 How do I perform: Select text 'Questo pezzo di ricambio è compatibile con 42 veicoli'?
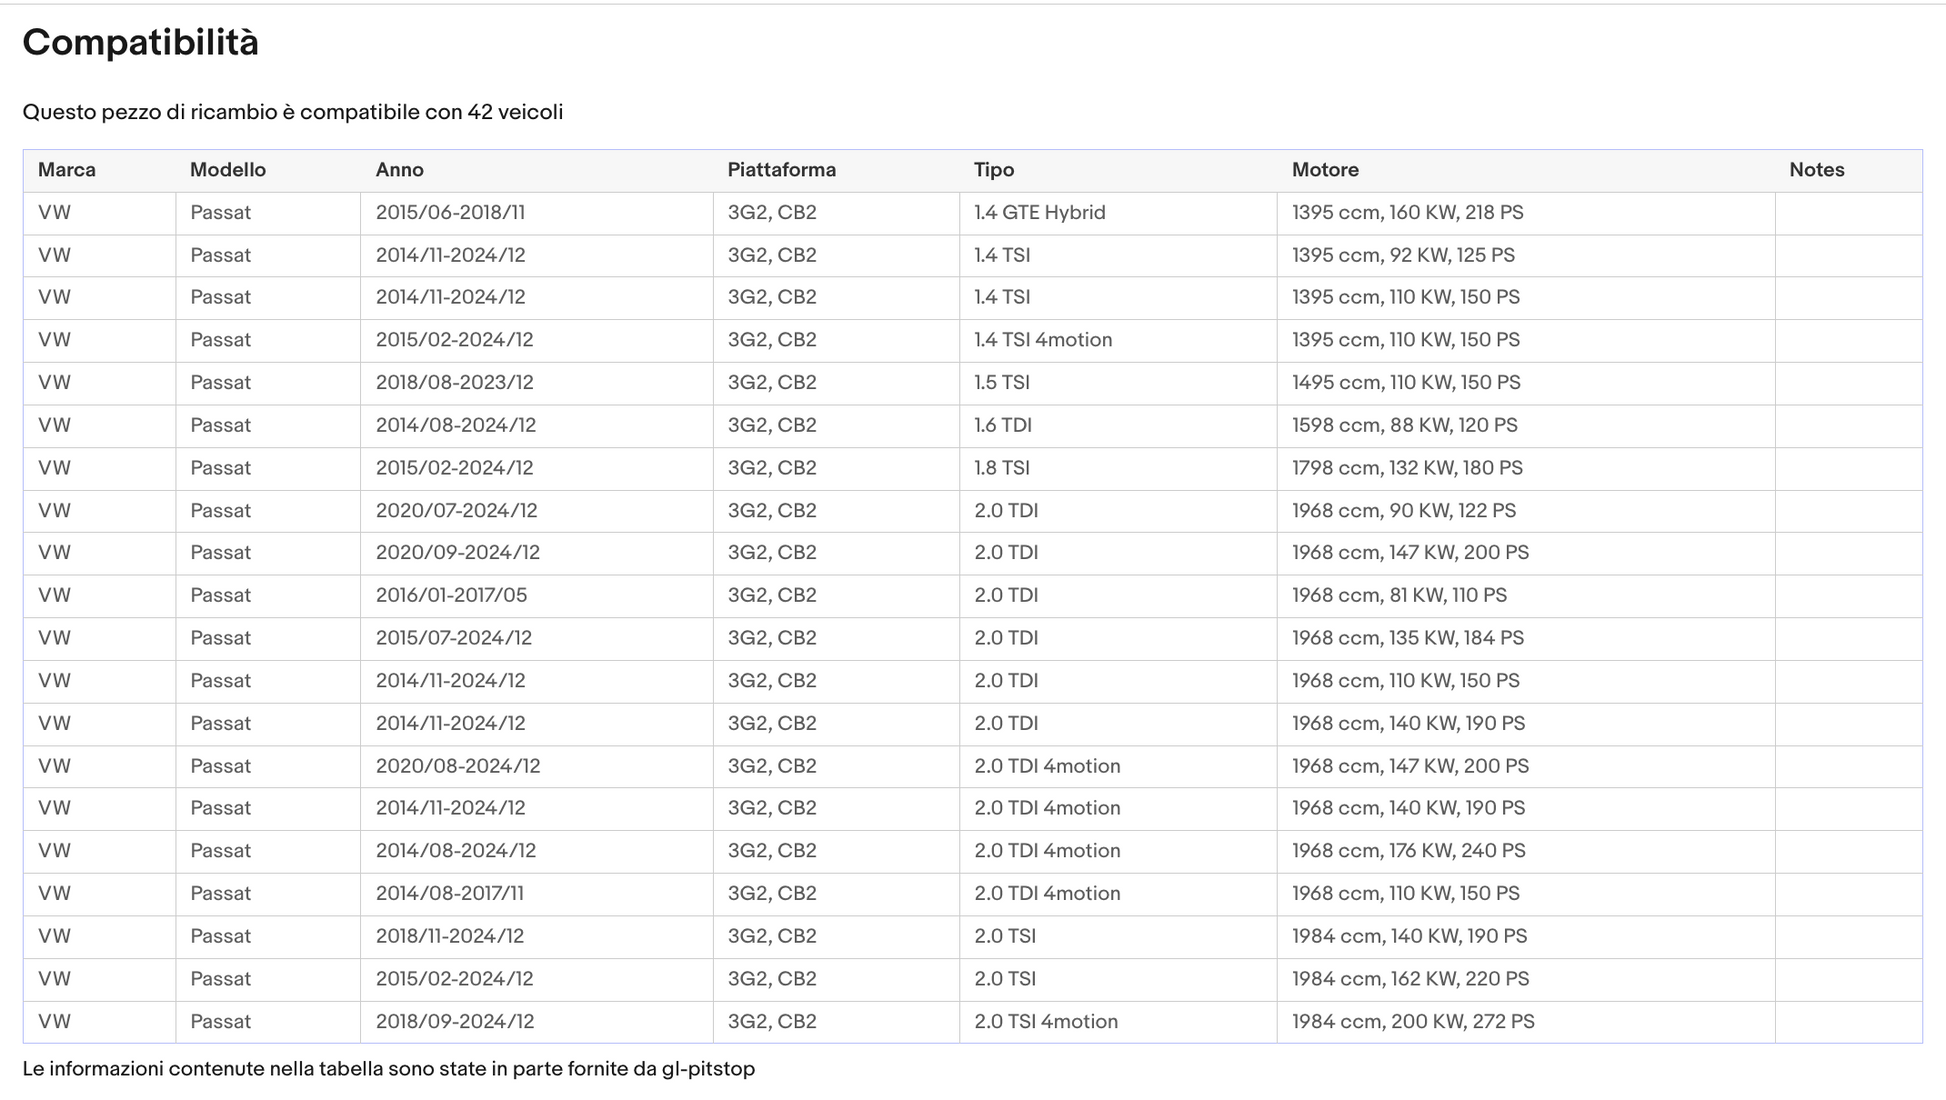[x=293, y=112]
